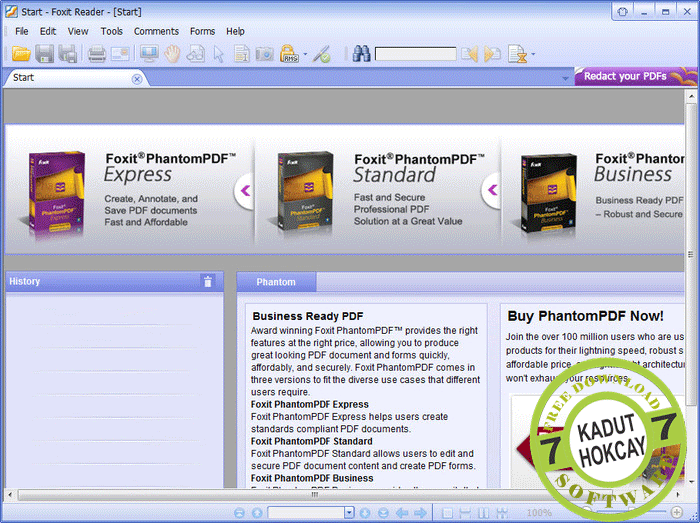Click the arrow left of PhantomPDF Business
Viewport: 700px width, 523px height.
tap(492, 190)
